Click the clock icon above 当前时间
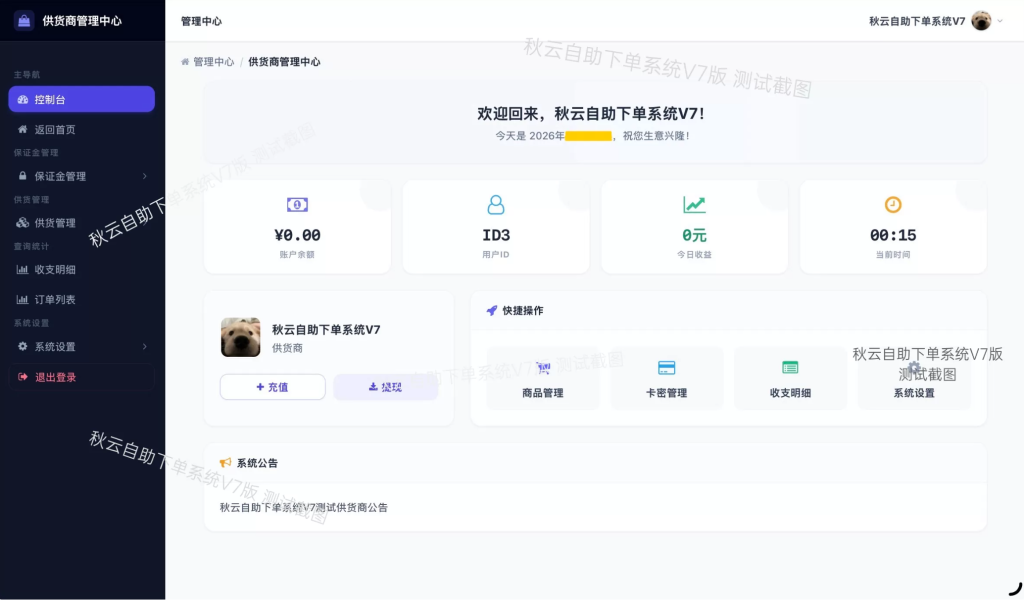 point(893,205)
